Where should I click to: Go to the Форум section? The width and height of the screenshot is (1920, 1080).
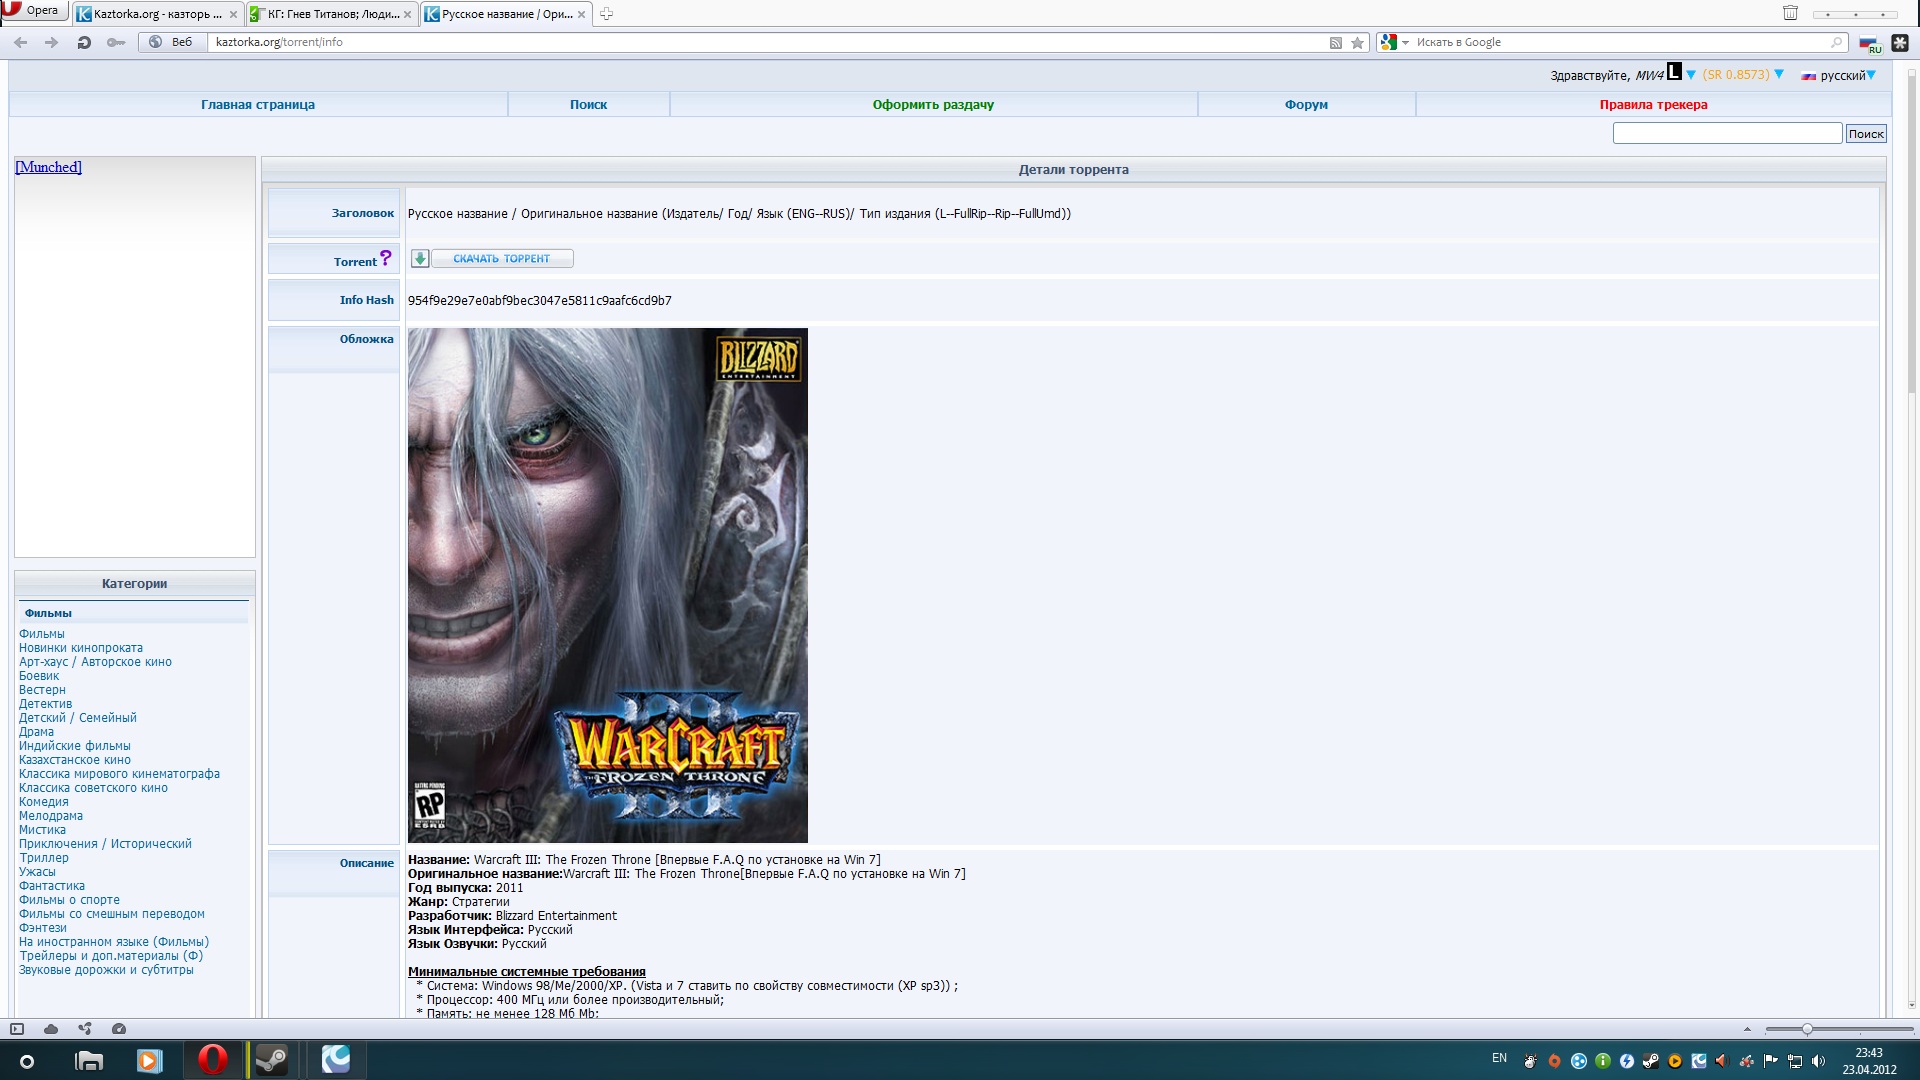click(1306, 104)
